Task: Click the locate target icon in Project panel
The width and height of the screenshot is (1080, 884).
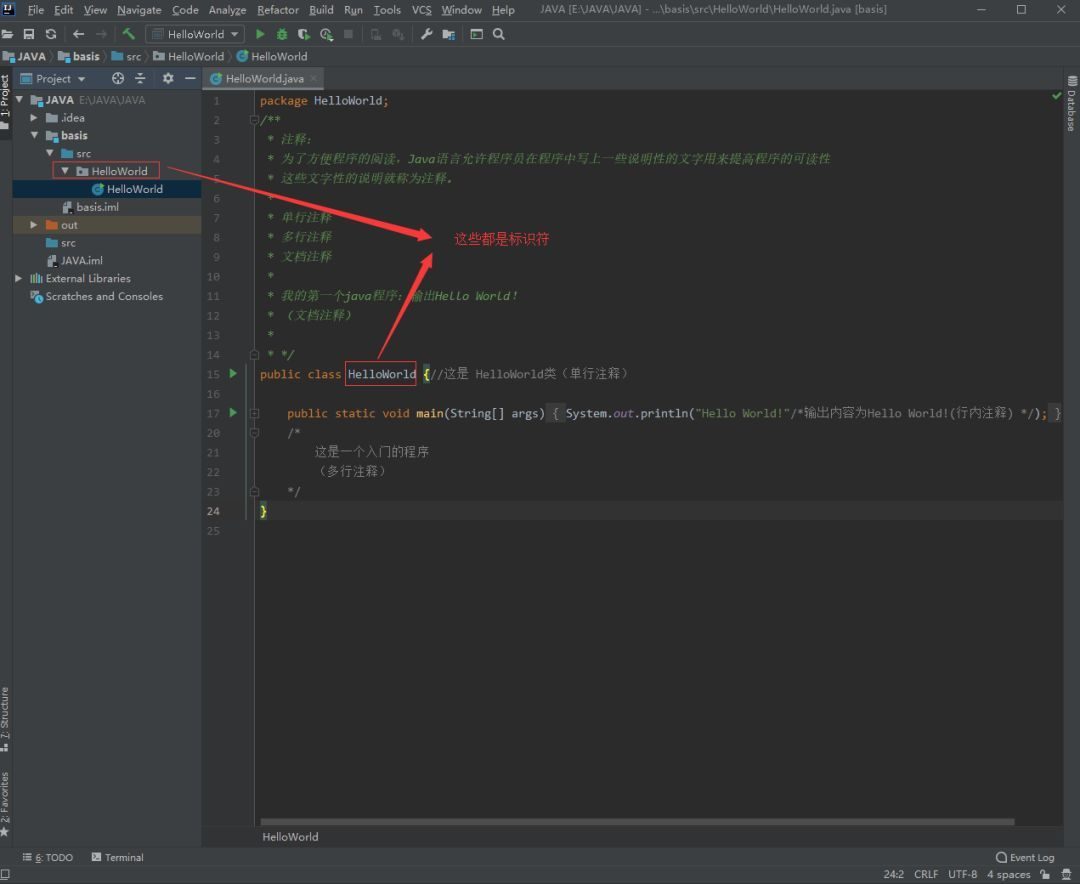Action: pyautogui.click(x=118, y=78)
